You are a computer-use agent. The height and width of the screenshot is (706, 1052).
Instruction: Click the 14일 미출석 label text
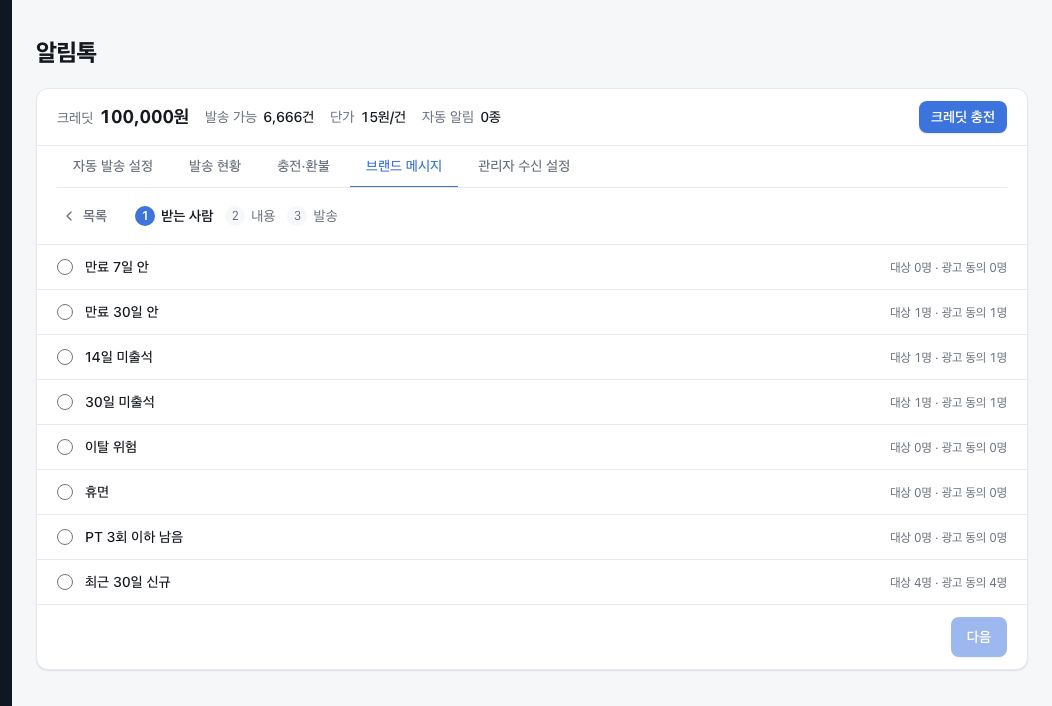(x=119, y=357)
